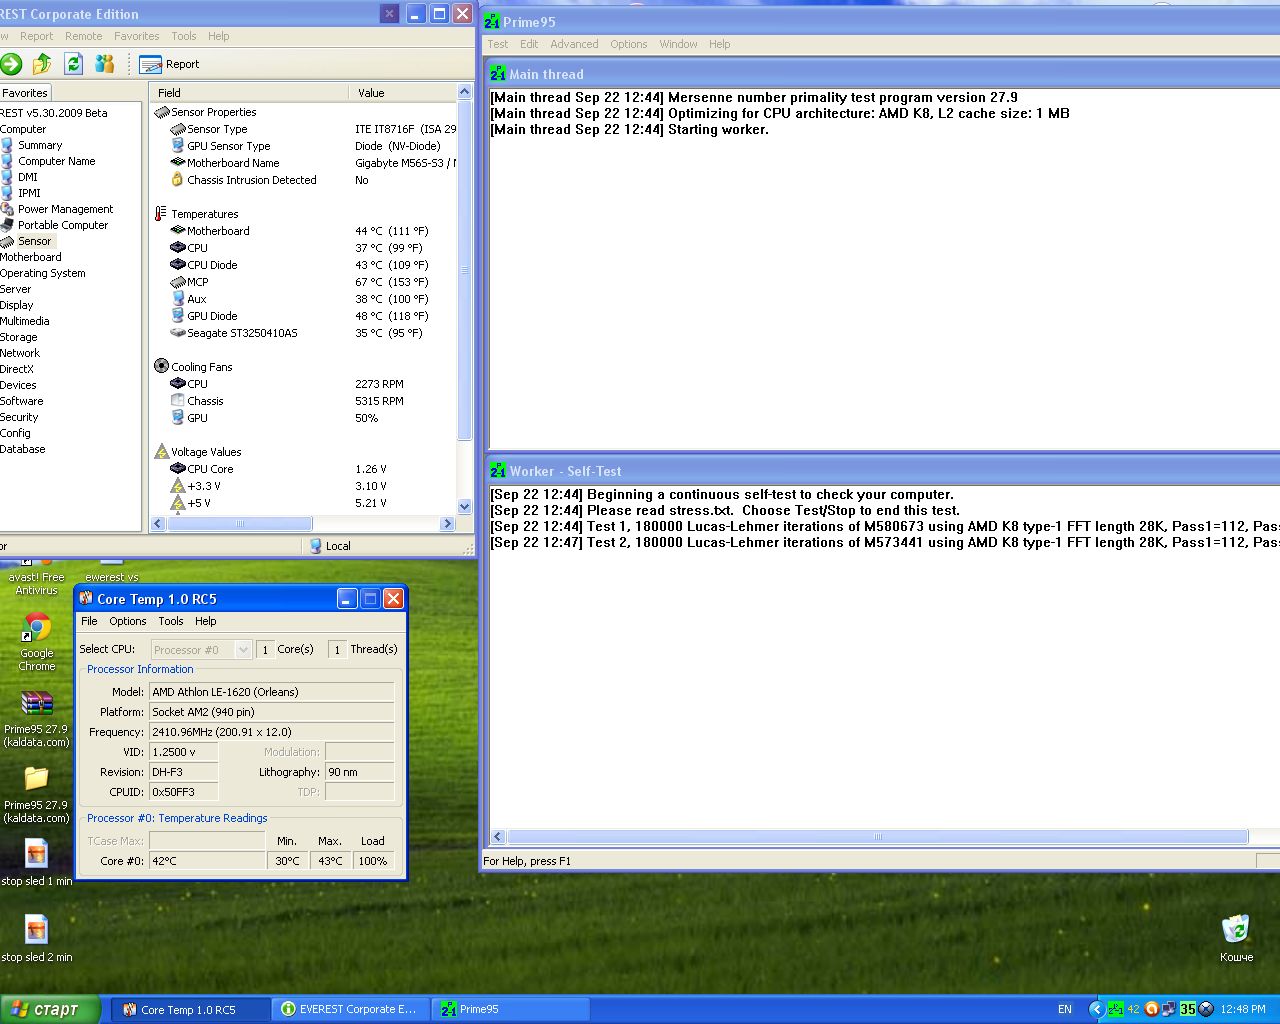The width and height of the screenshot is (1280, 1024).
Task: Open the Options menu in Prime95
Action: coord(628,44)
